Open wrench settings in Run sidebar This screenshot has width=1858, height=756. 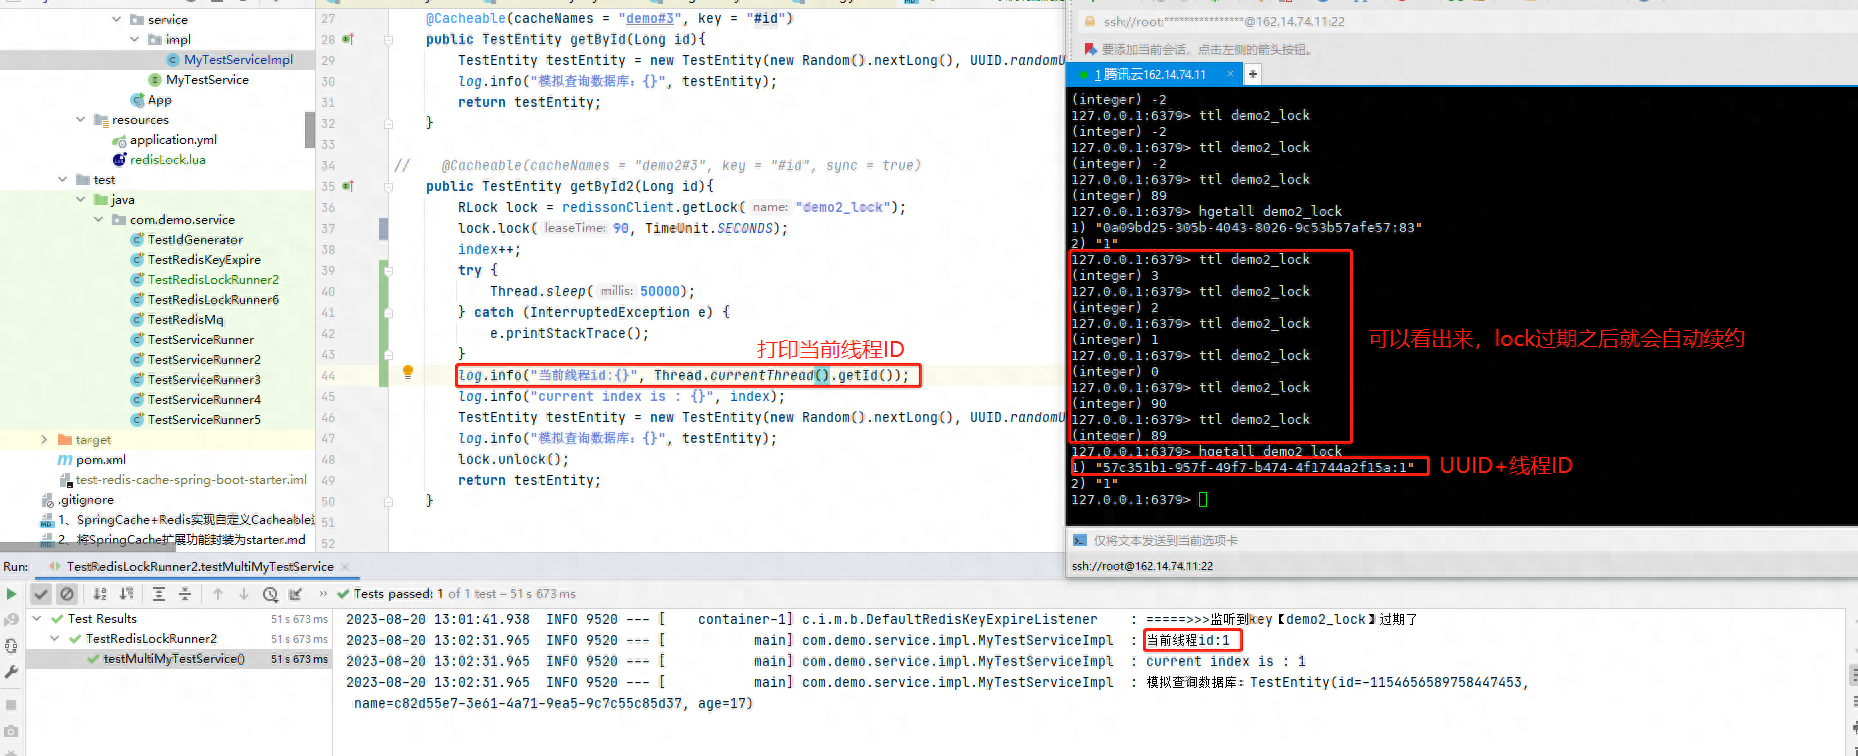click(x=11, y=673)
